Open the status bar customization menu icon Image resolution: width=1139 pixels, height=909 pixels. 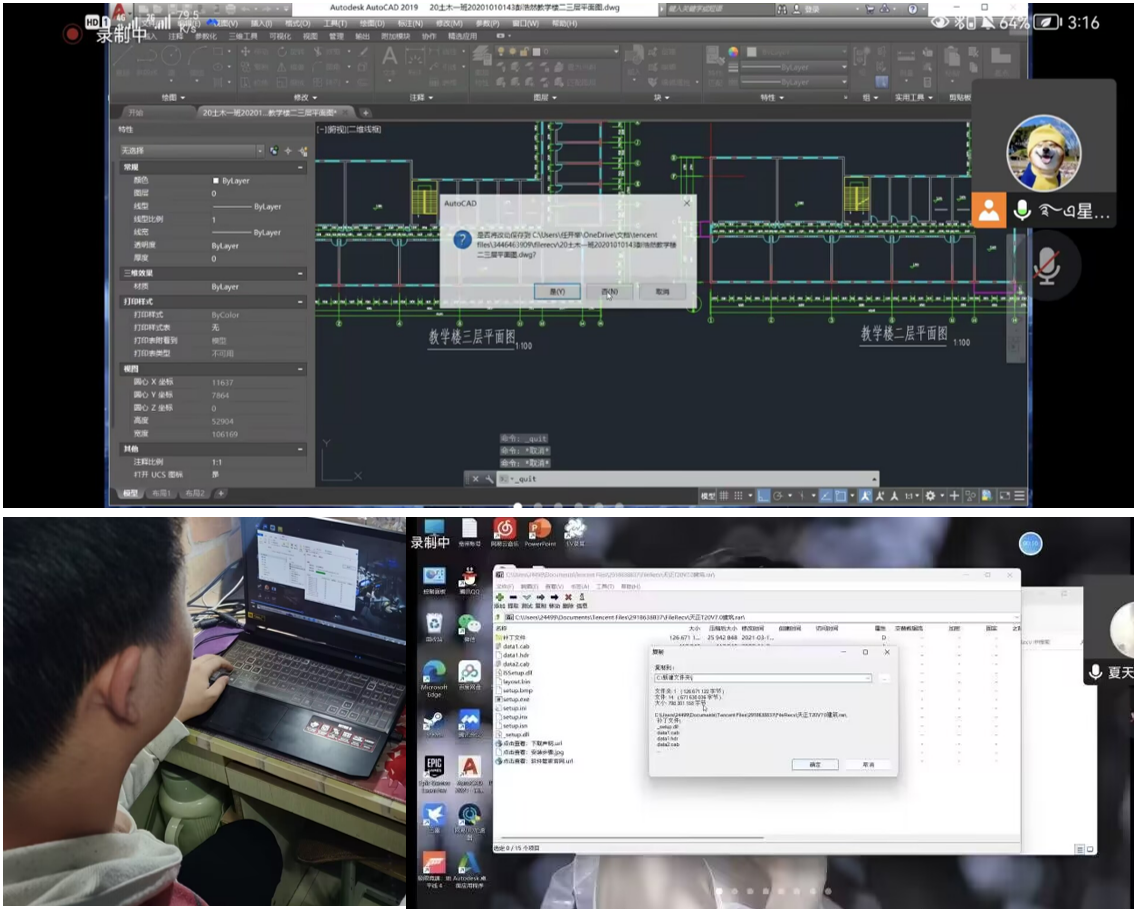(1019, 496)
